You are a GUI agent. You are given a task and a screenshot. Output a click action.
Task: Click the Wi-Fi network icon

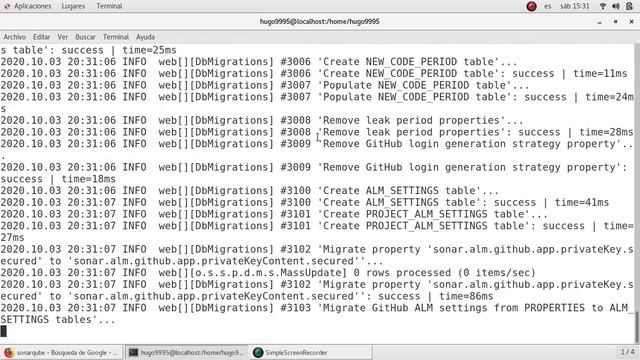(x=603, y=6)
